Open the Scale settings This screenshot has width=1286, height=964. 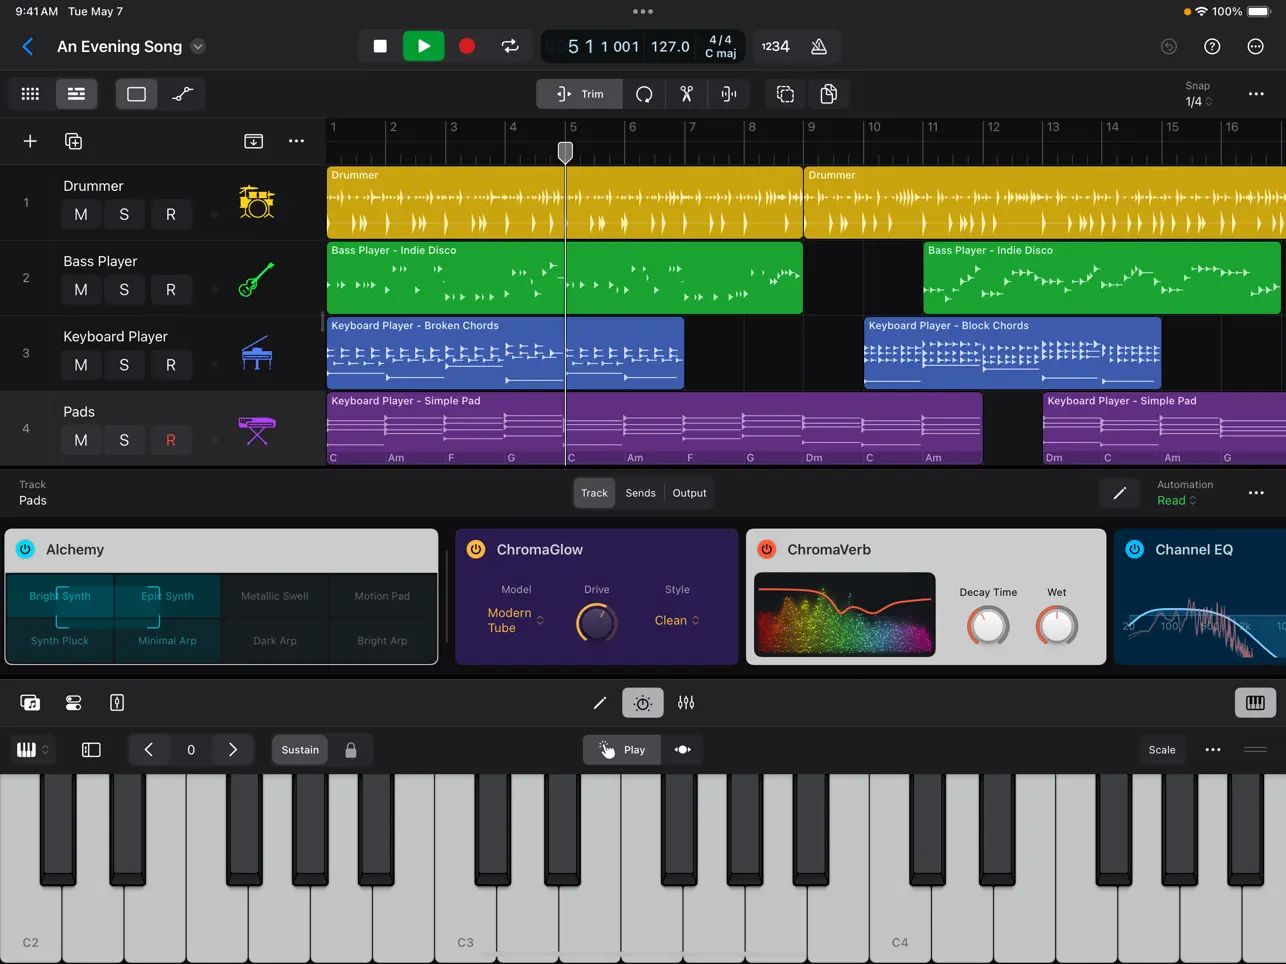[1162, 749]
